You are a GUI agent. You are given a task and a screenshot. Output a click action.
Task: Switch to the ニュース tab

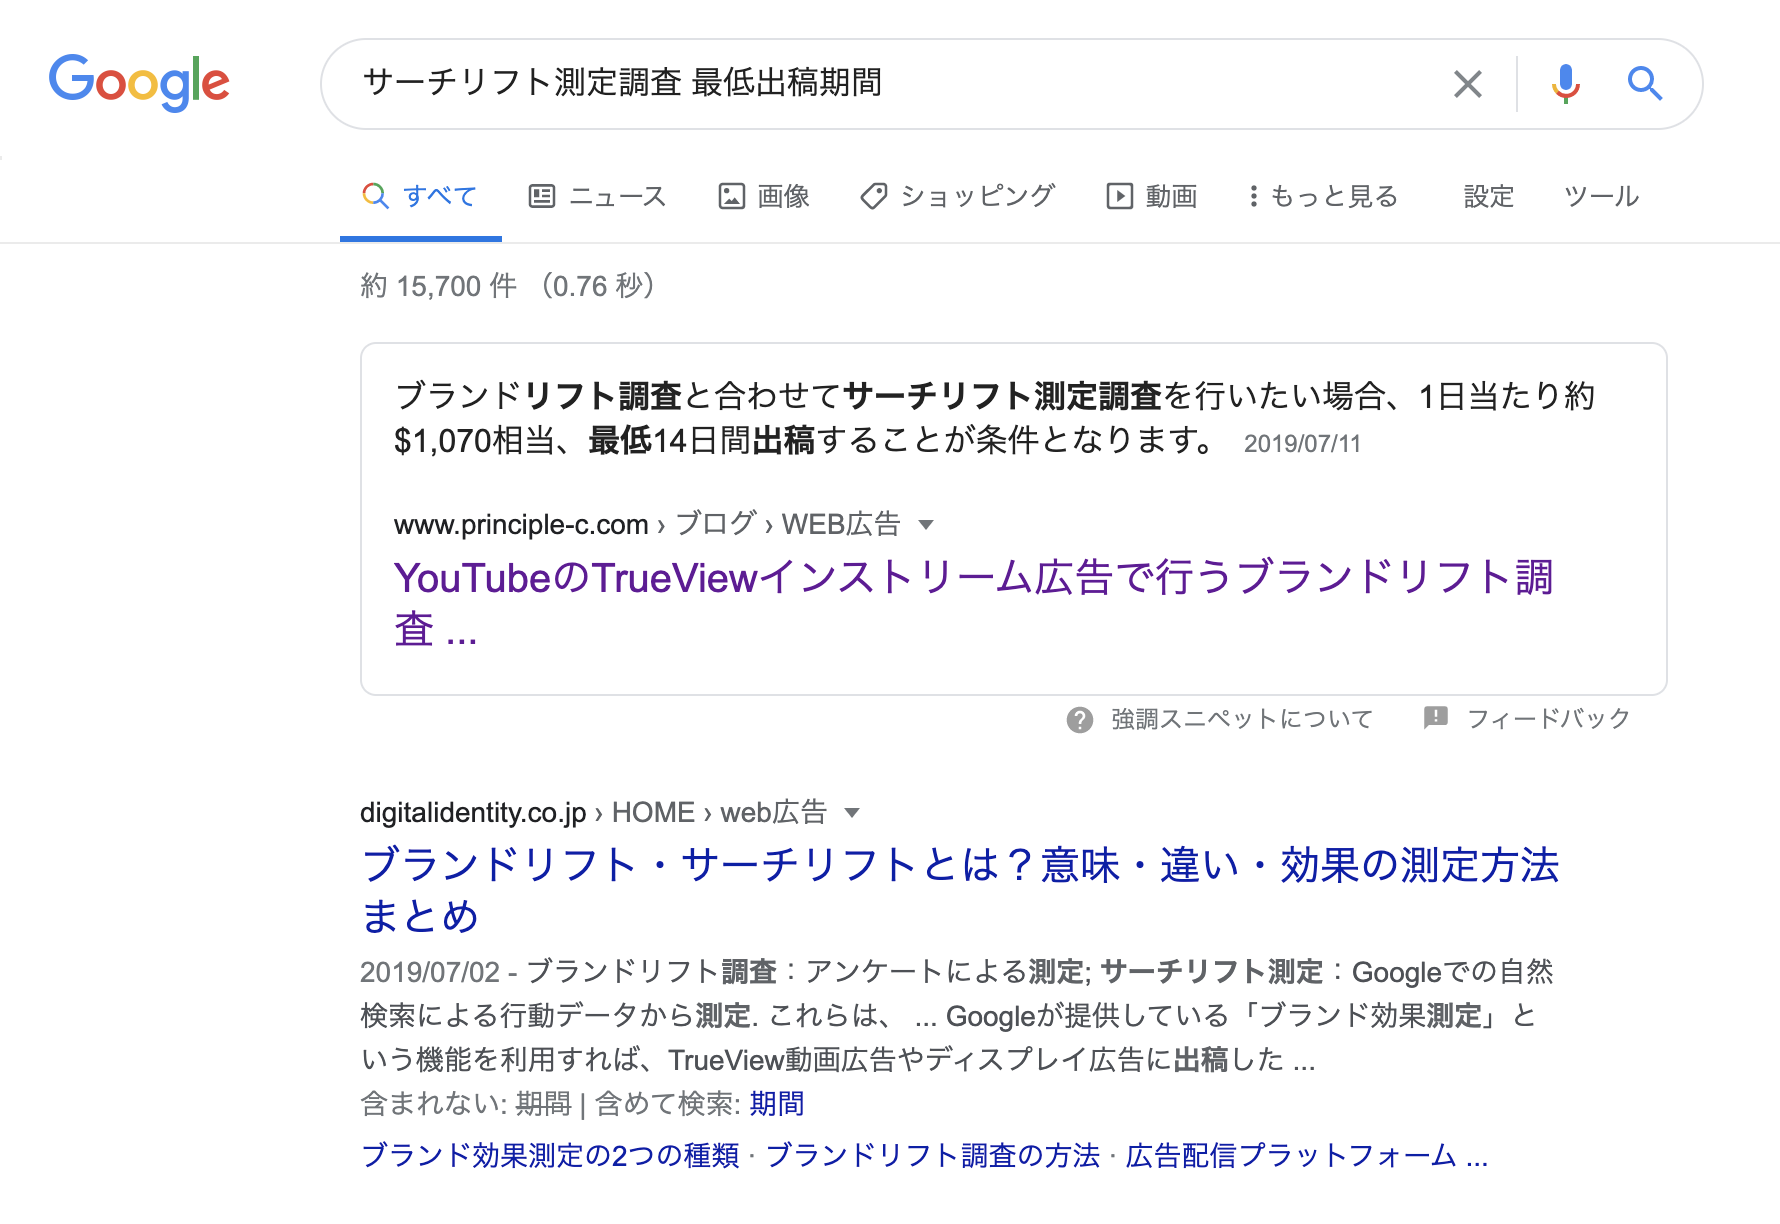(597, 196)
